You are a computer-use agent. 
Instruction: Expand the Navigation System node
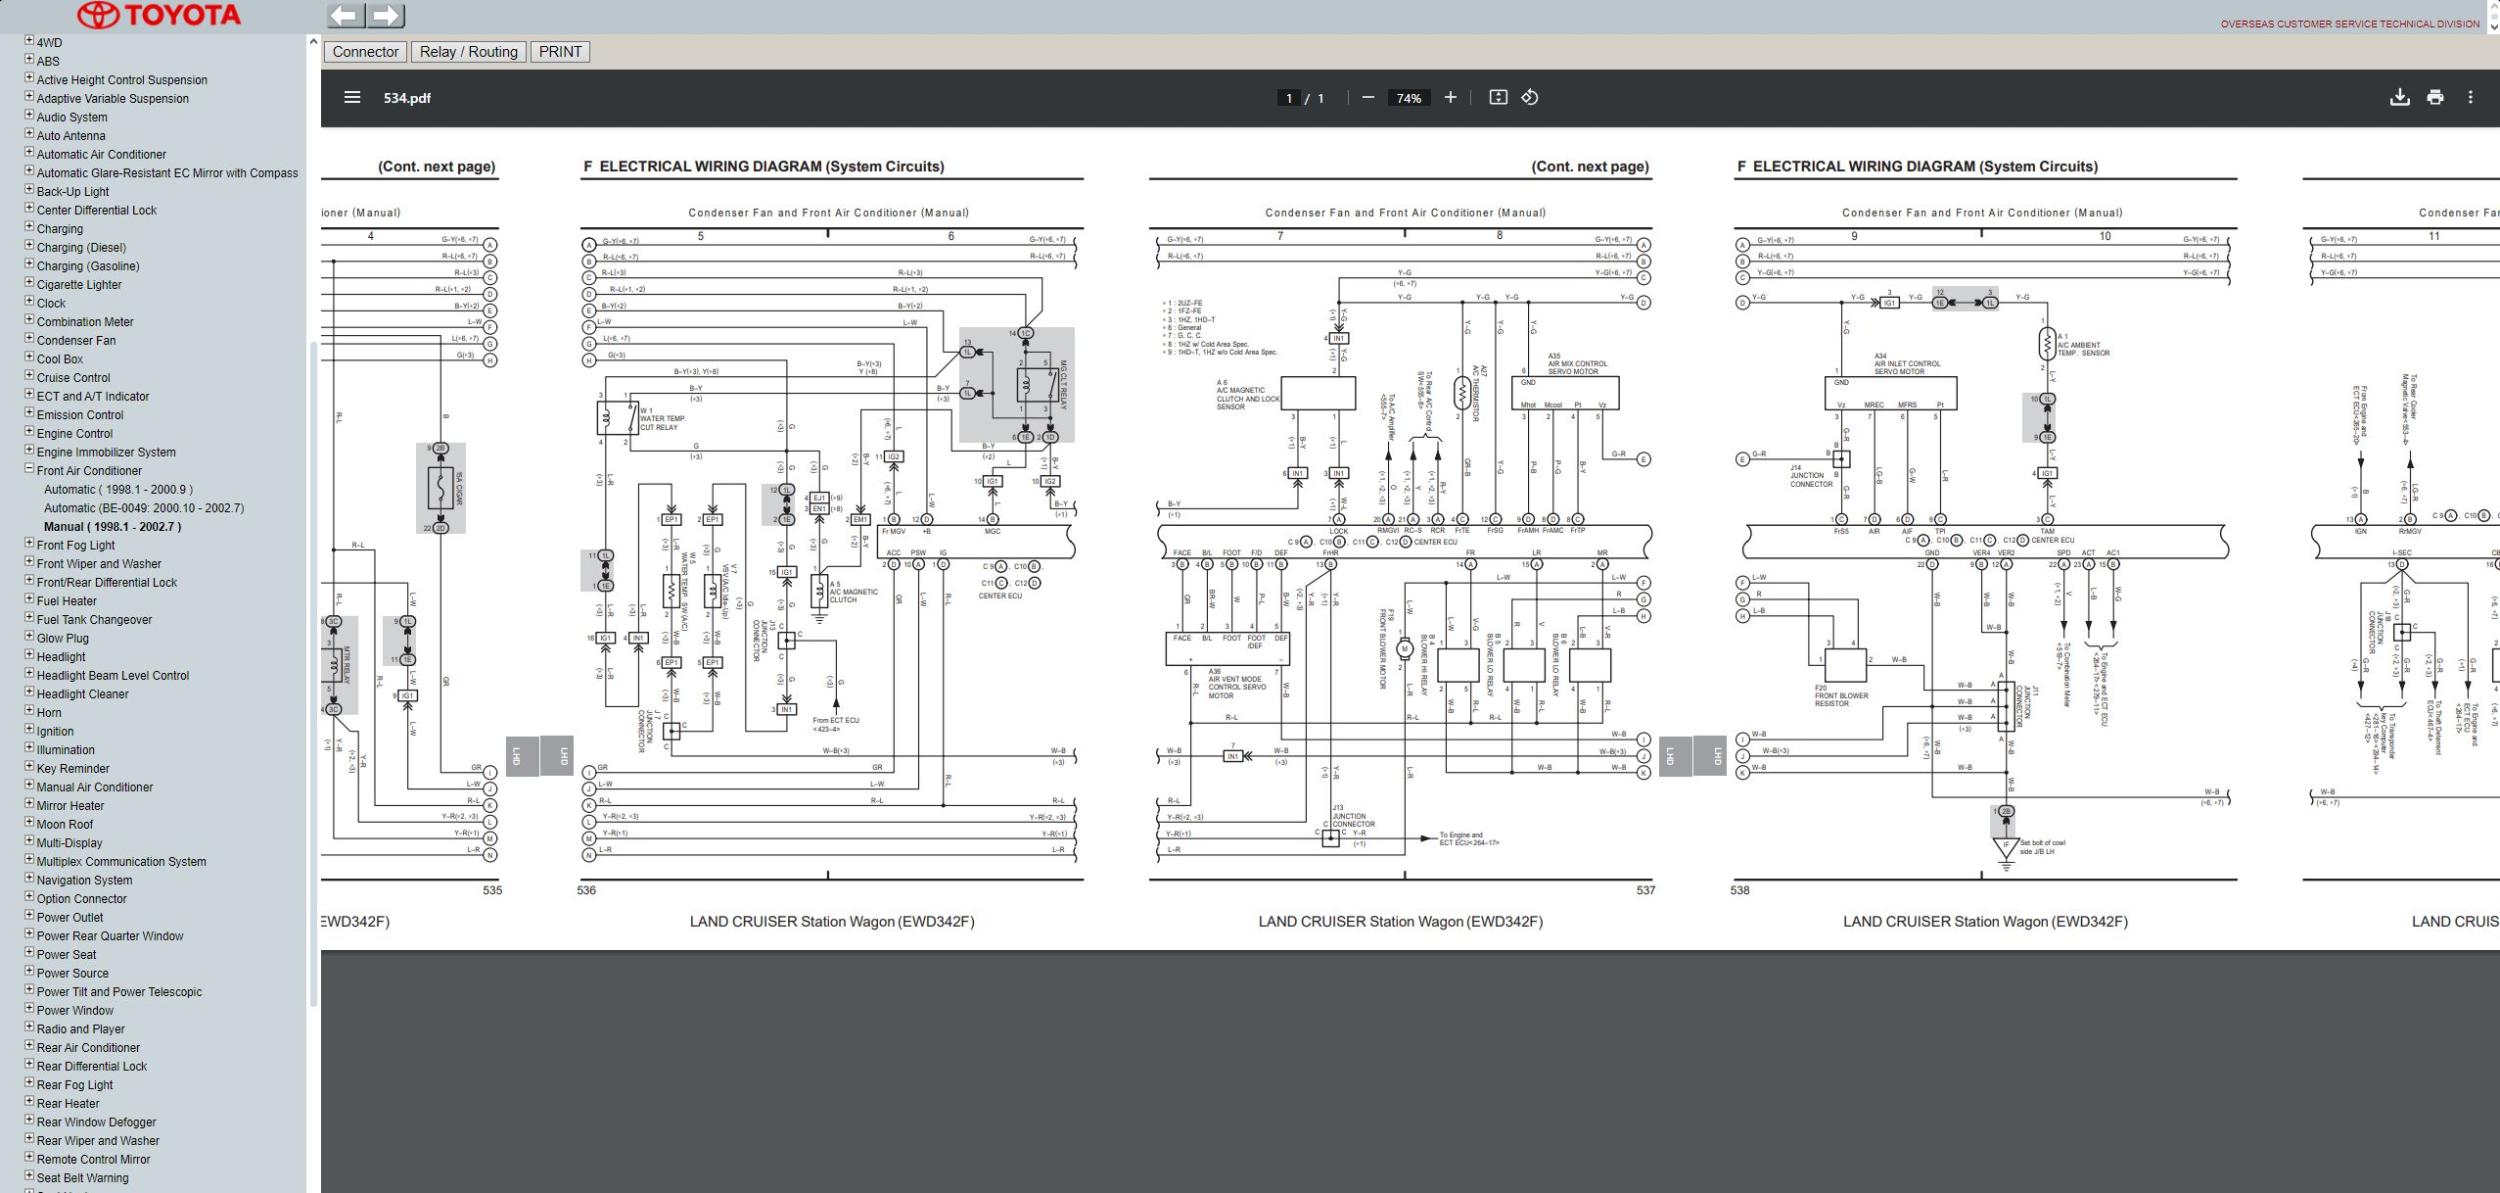pyautogui.click(x=29, y=880)
